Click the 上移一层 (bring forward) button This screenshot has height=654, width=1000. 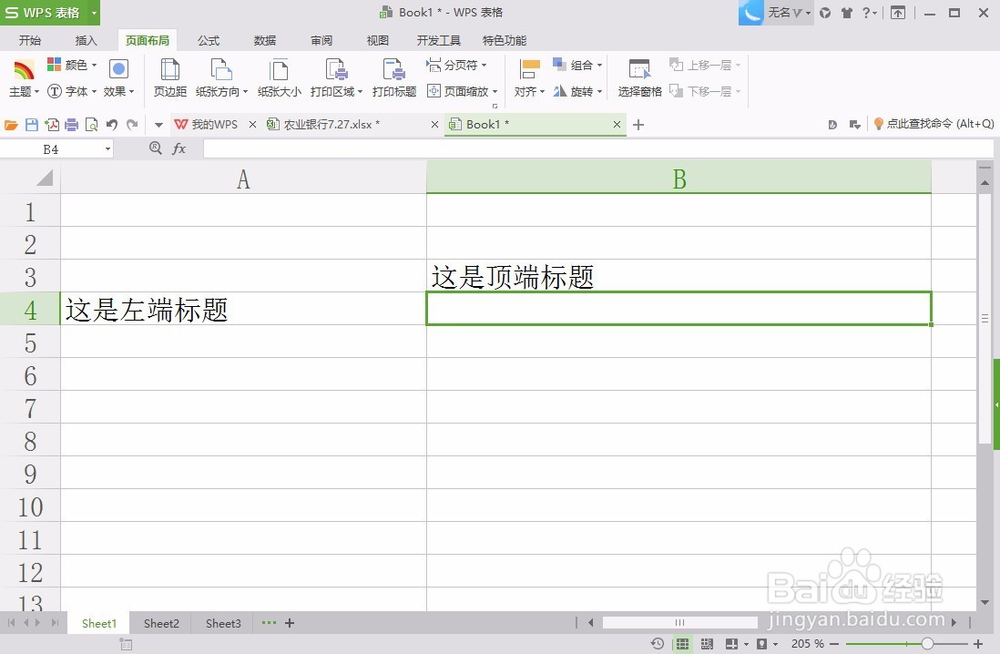pos(705,64)
